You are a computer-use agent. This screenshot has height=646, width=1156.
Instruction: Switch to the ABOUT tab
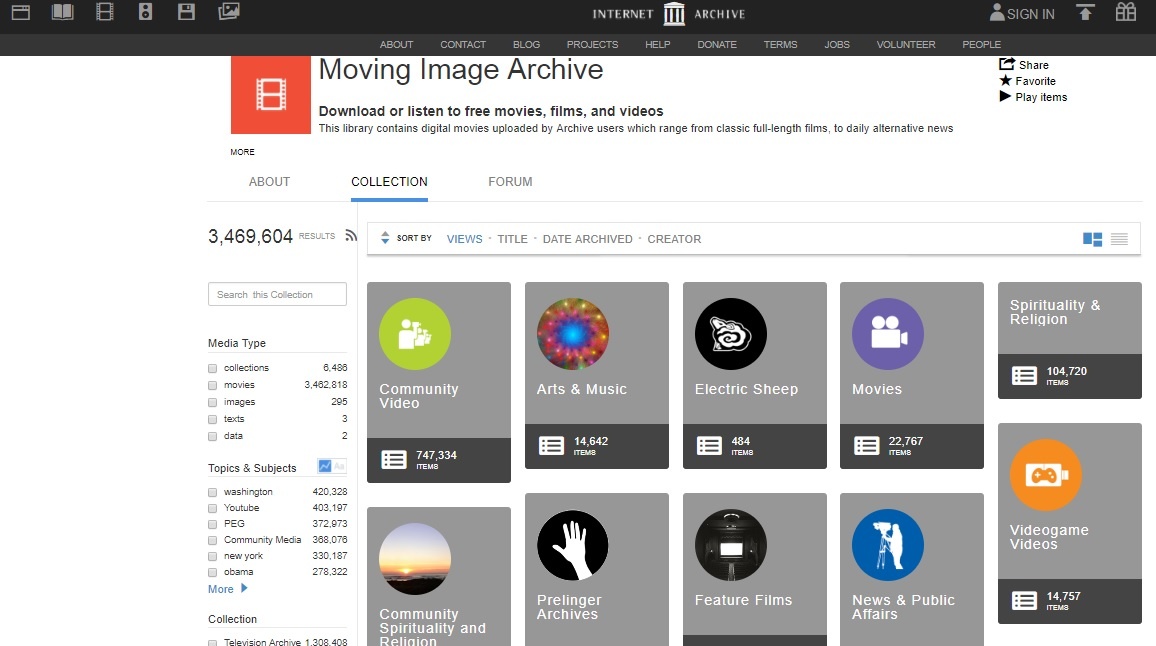[269, 181]
